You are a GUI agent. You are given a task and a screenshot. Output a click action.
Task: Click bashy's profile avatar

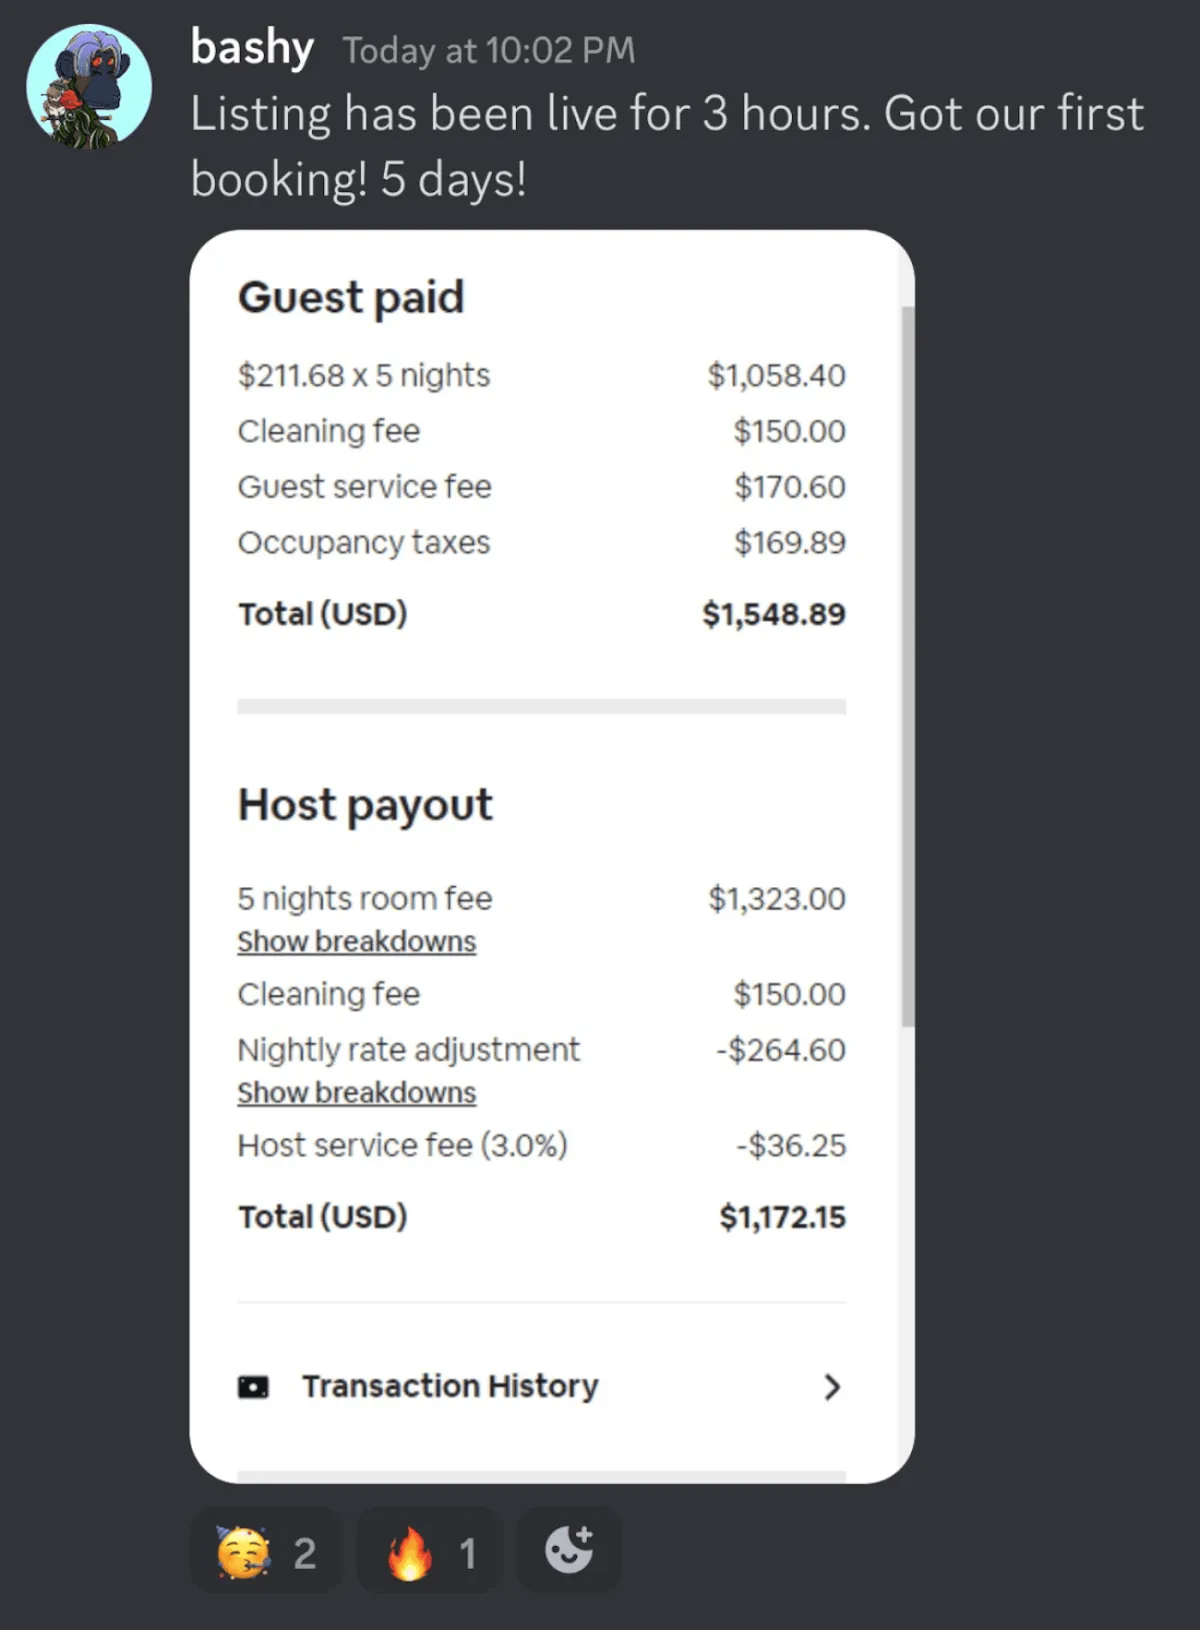(89, 87)
